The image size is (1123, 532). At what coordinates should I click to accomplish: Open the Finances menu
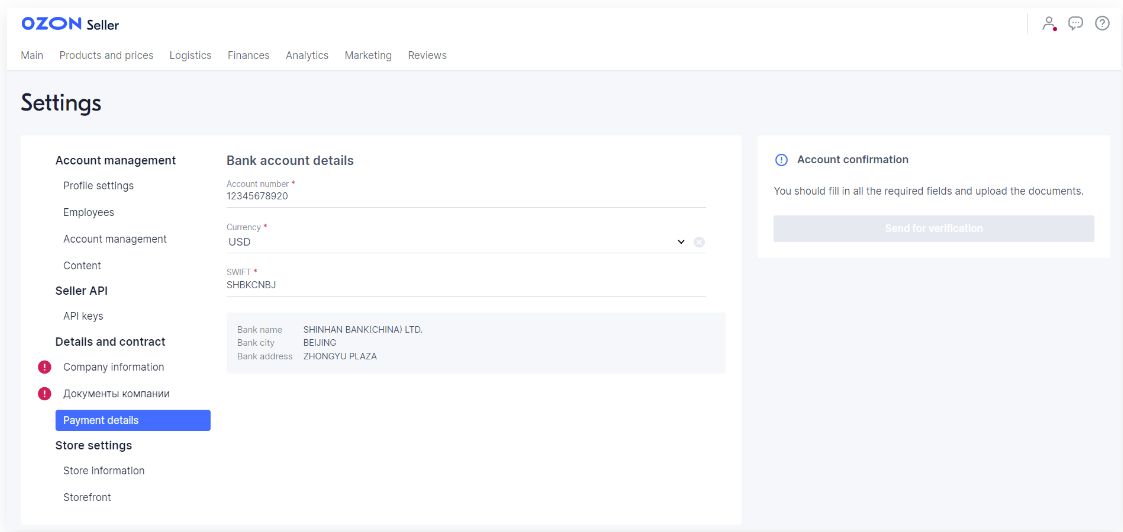(248, 55)
